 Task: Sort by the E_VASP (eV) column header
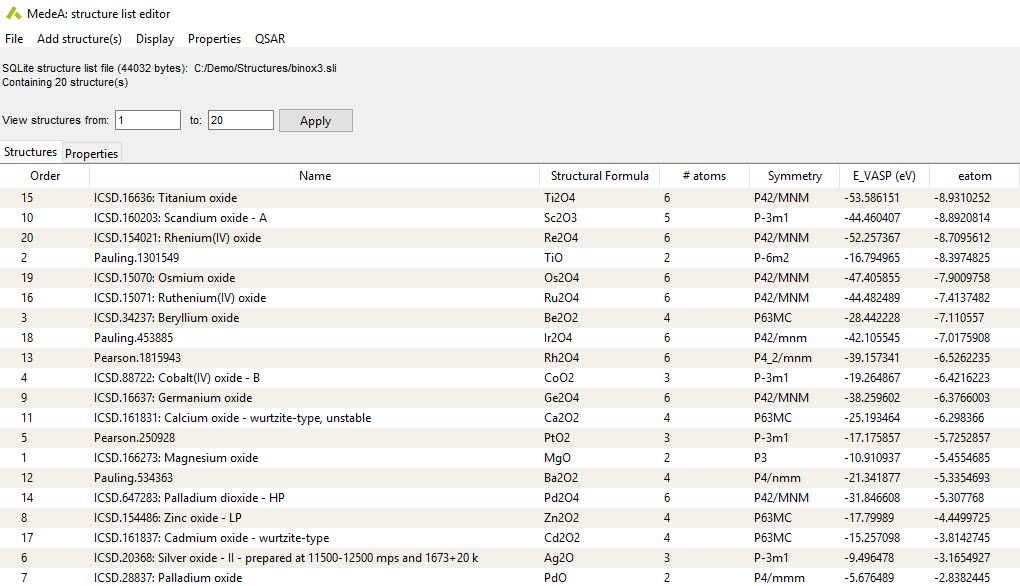pyautogui.click(x=878, y=176)
